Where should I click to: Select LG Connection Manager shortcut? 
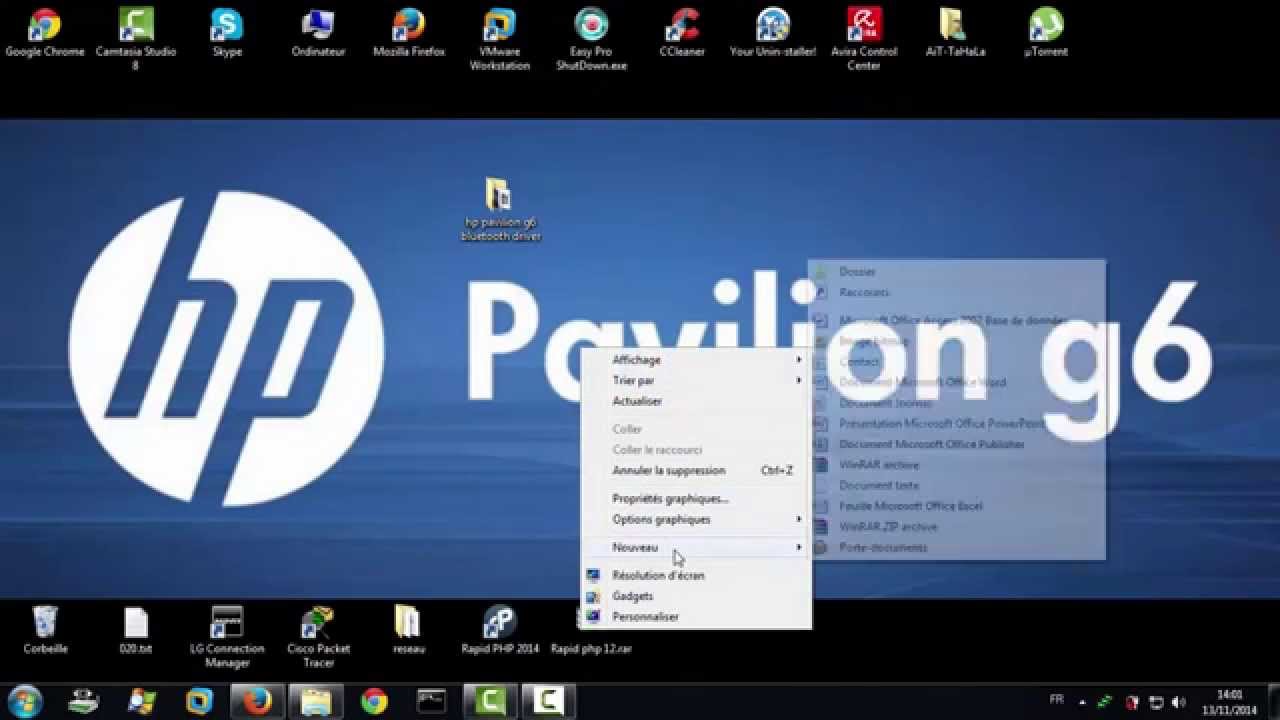[227, 637]
